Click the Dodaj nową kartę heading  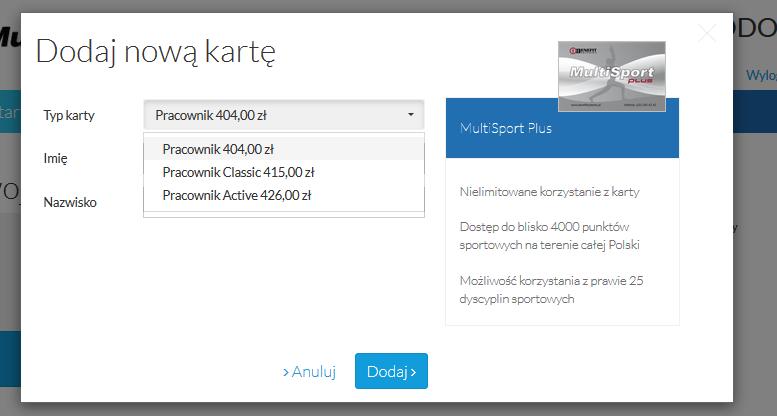156,52
